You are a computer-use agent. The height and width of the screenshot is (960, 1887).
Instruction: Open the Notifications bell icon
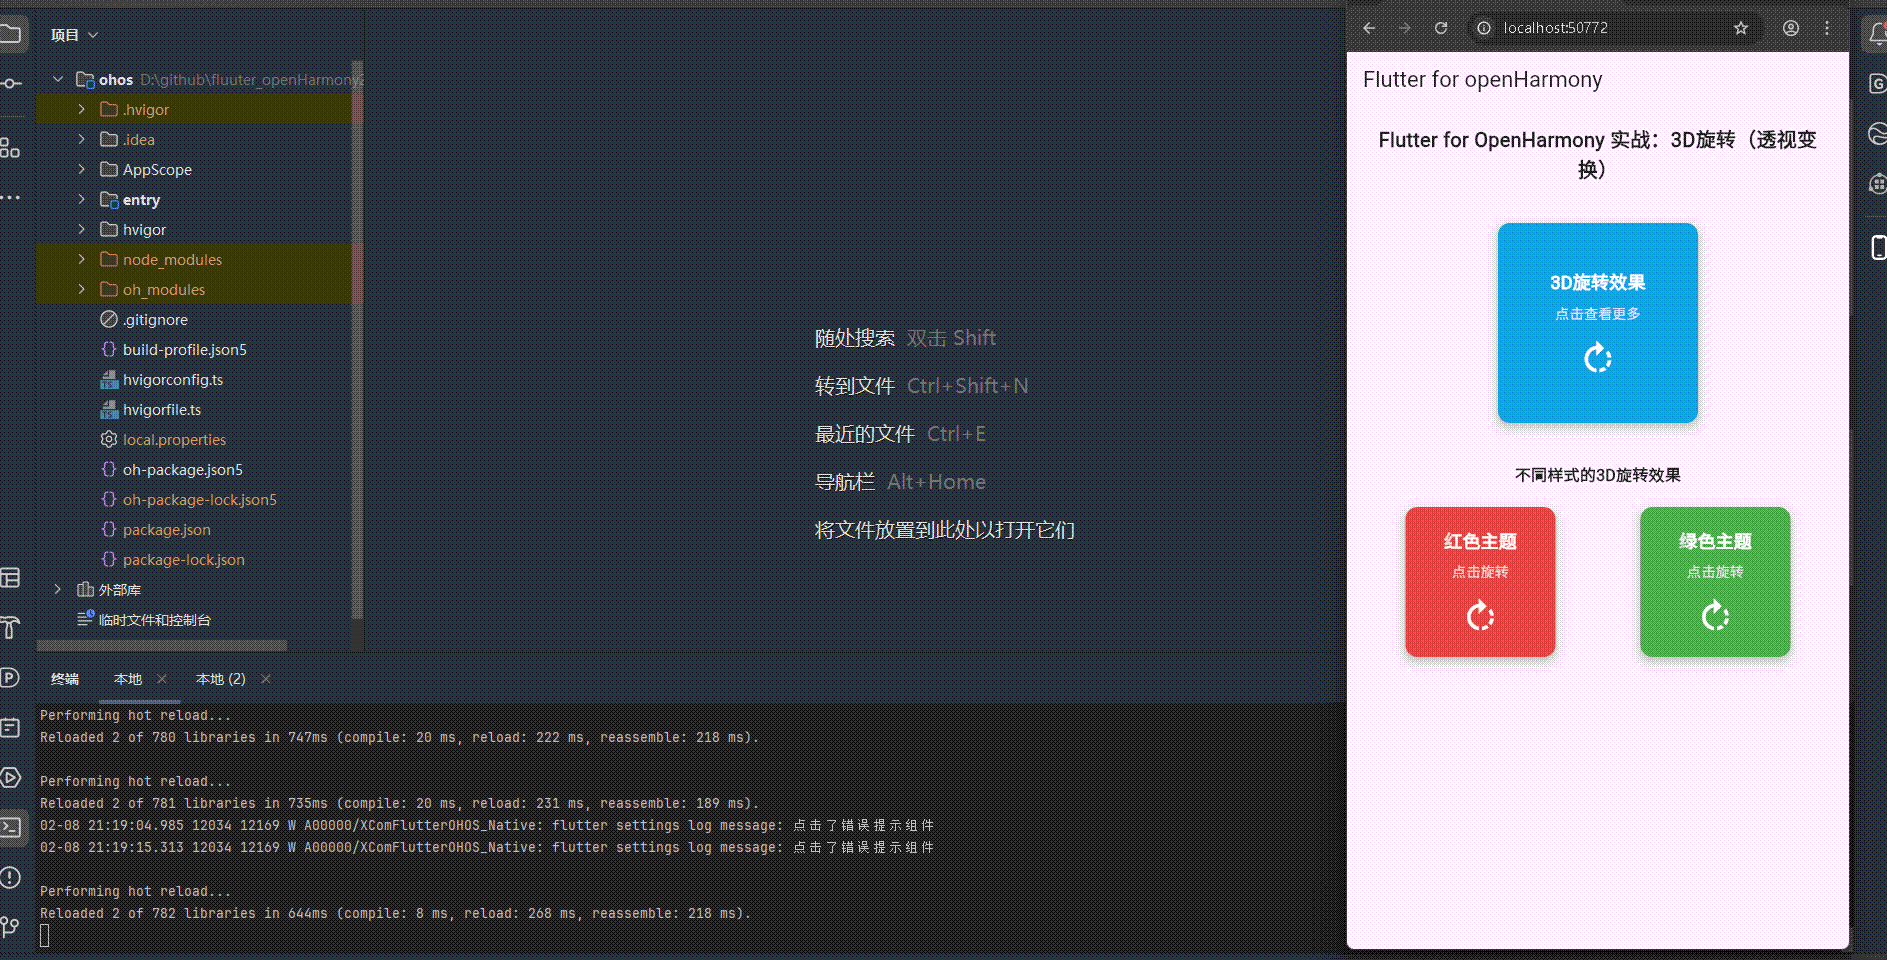point(1877,35)
